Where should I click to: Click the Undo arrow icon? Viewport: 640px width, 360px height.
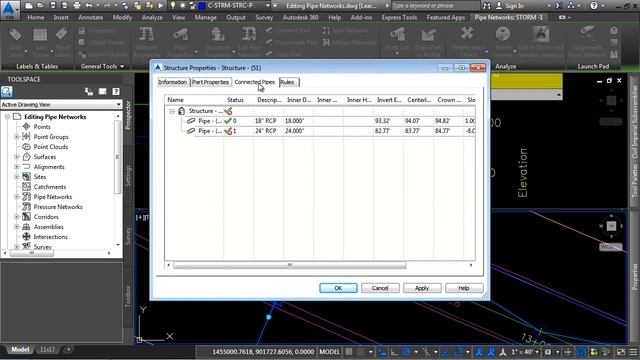pos(89,6)
